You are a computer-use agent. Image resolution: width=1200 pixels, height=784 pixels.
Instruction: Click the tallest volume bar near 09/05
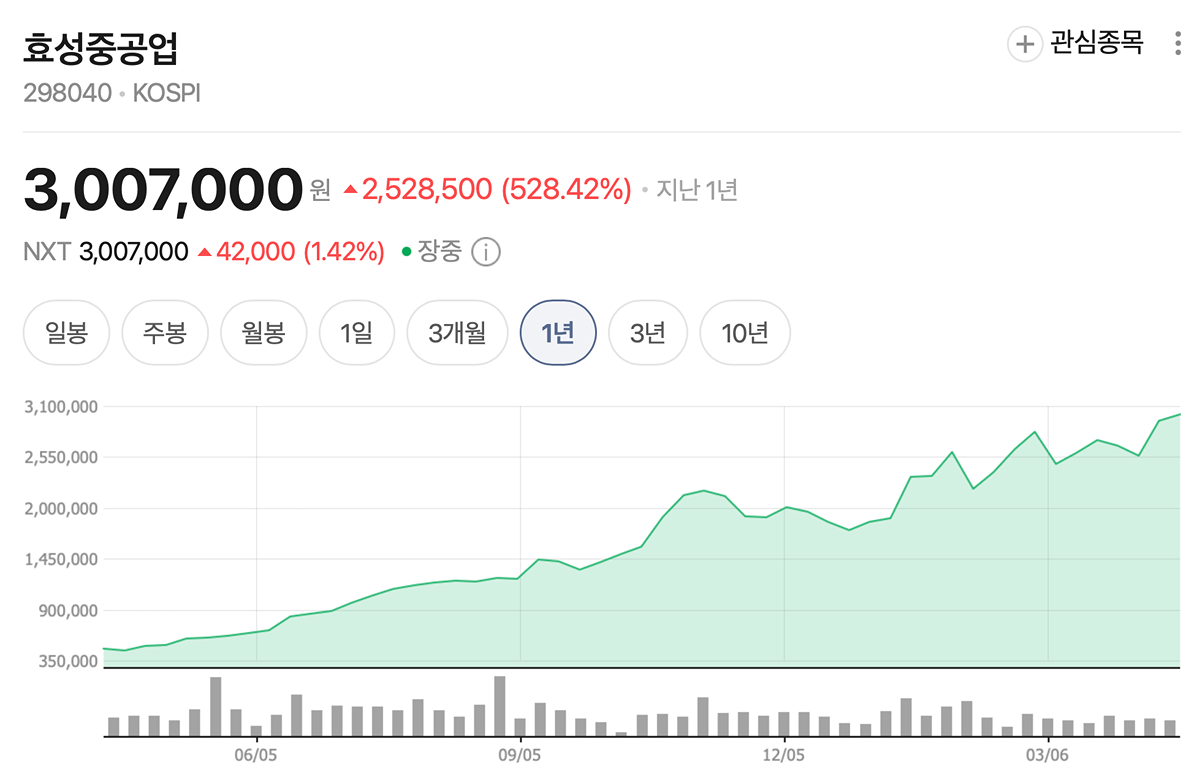(x=499, y=706)
